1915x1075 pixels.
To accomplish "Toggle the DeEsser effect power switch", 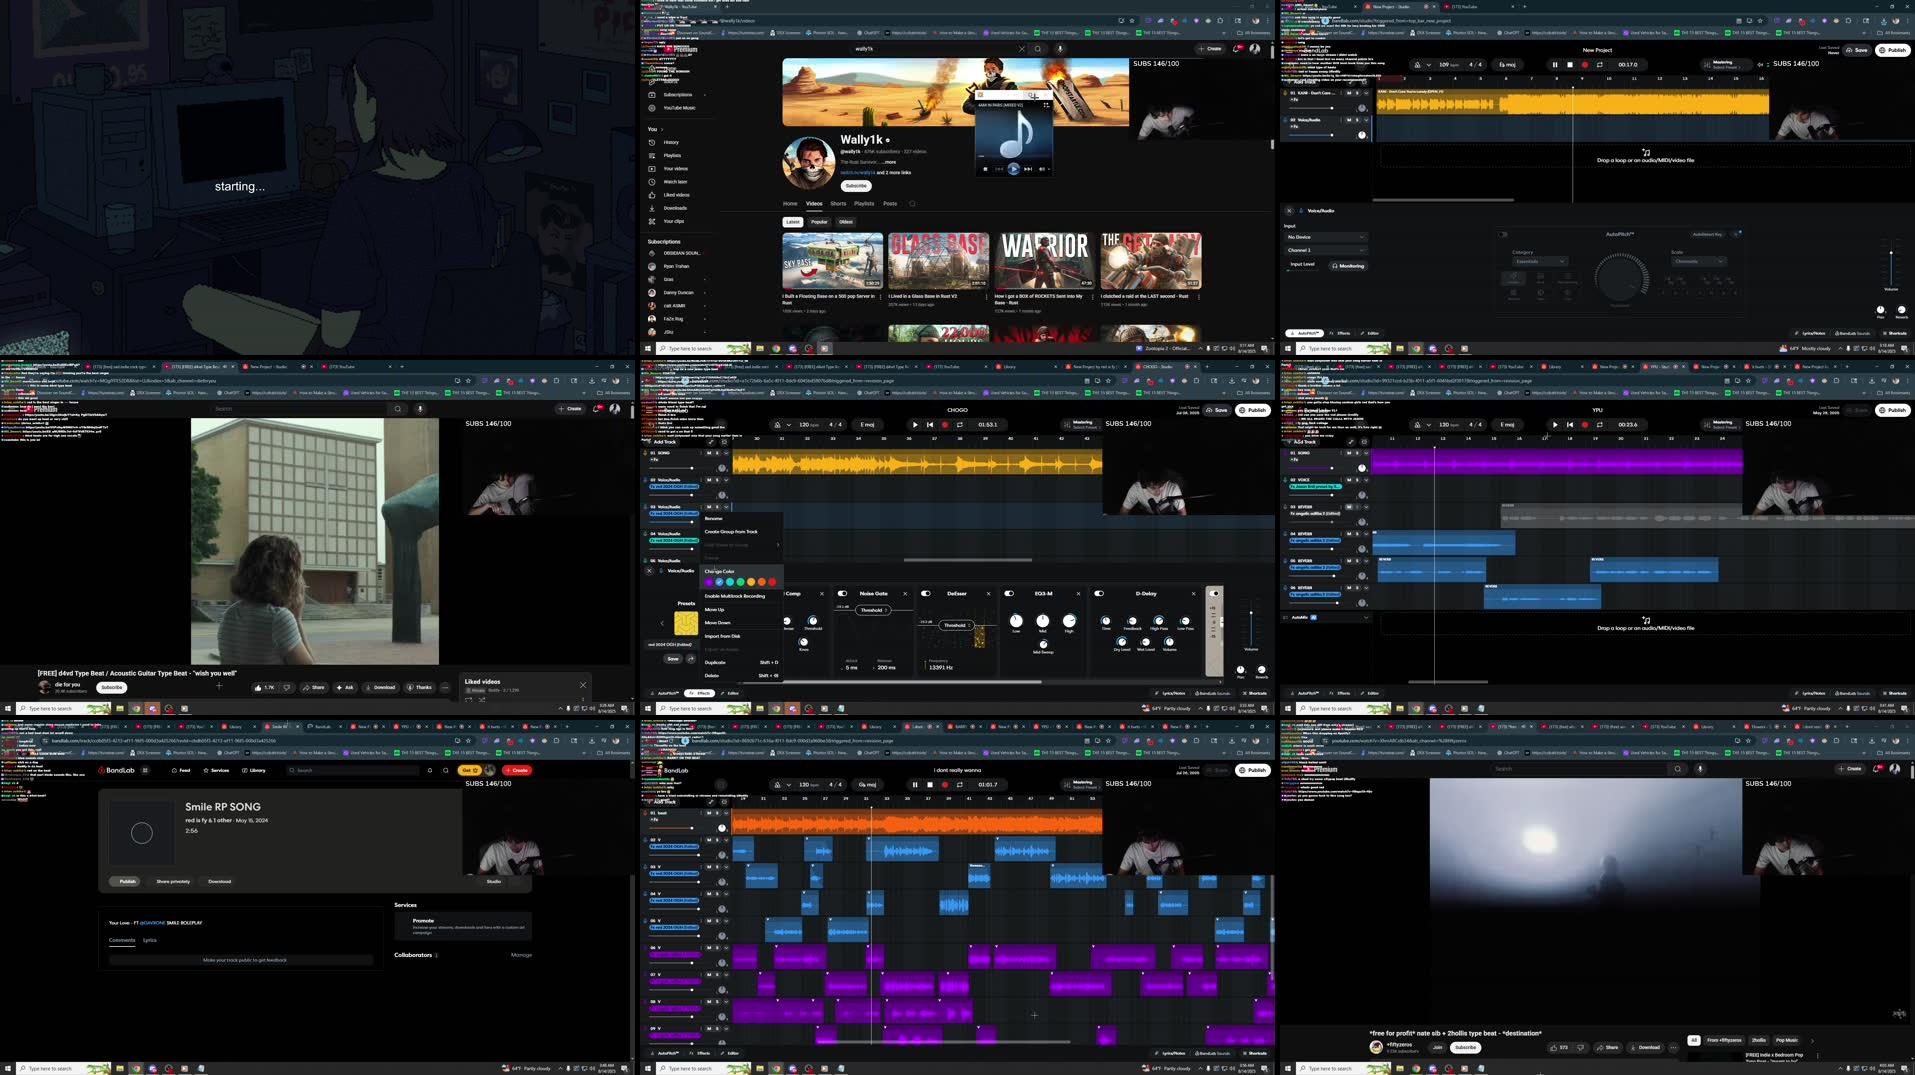I will coord(926,593).
